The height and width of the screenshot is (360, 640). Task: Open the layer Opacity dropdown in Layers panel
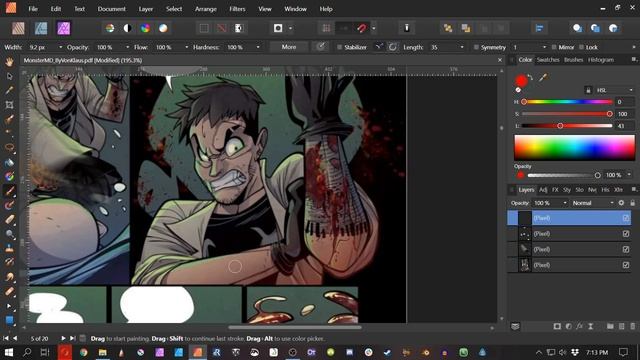(x=565, y=203)
